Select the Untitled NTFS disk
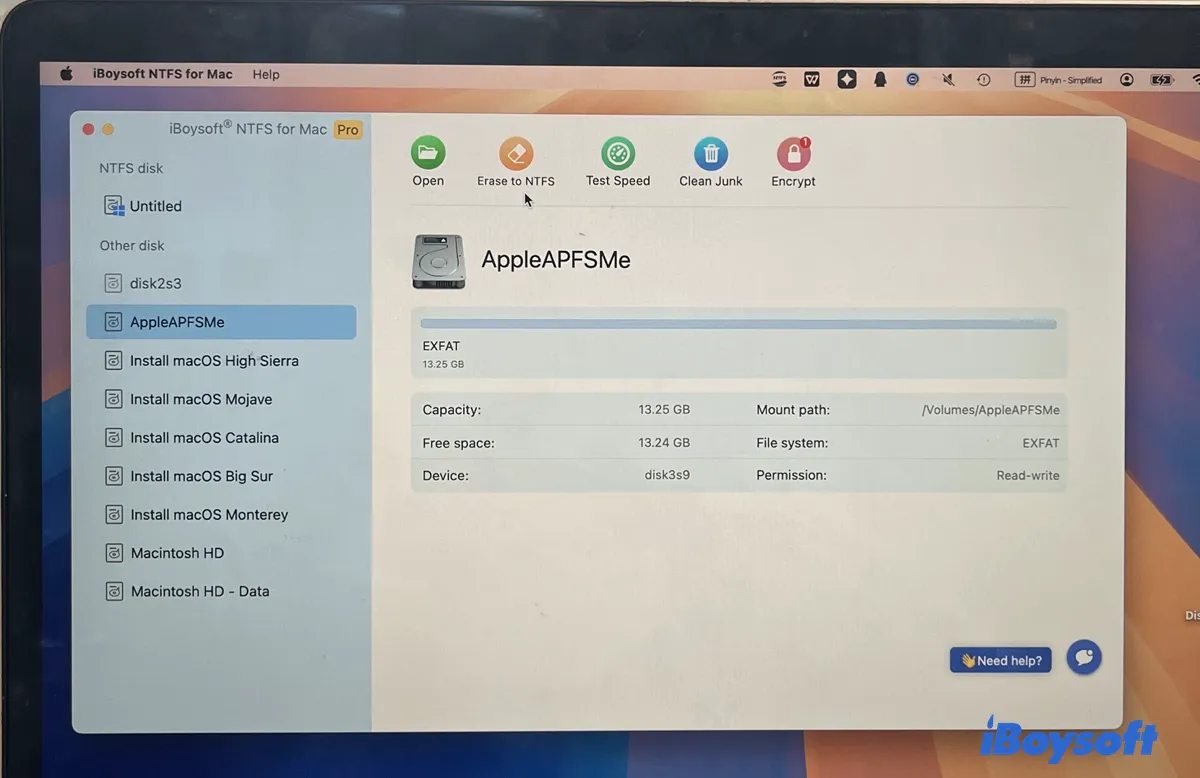Viewport: 1200px width, 778px height. (144, 206)
